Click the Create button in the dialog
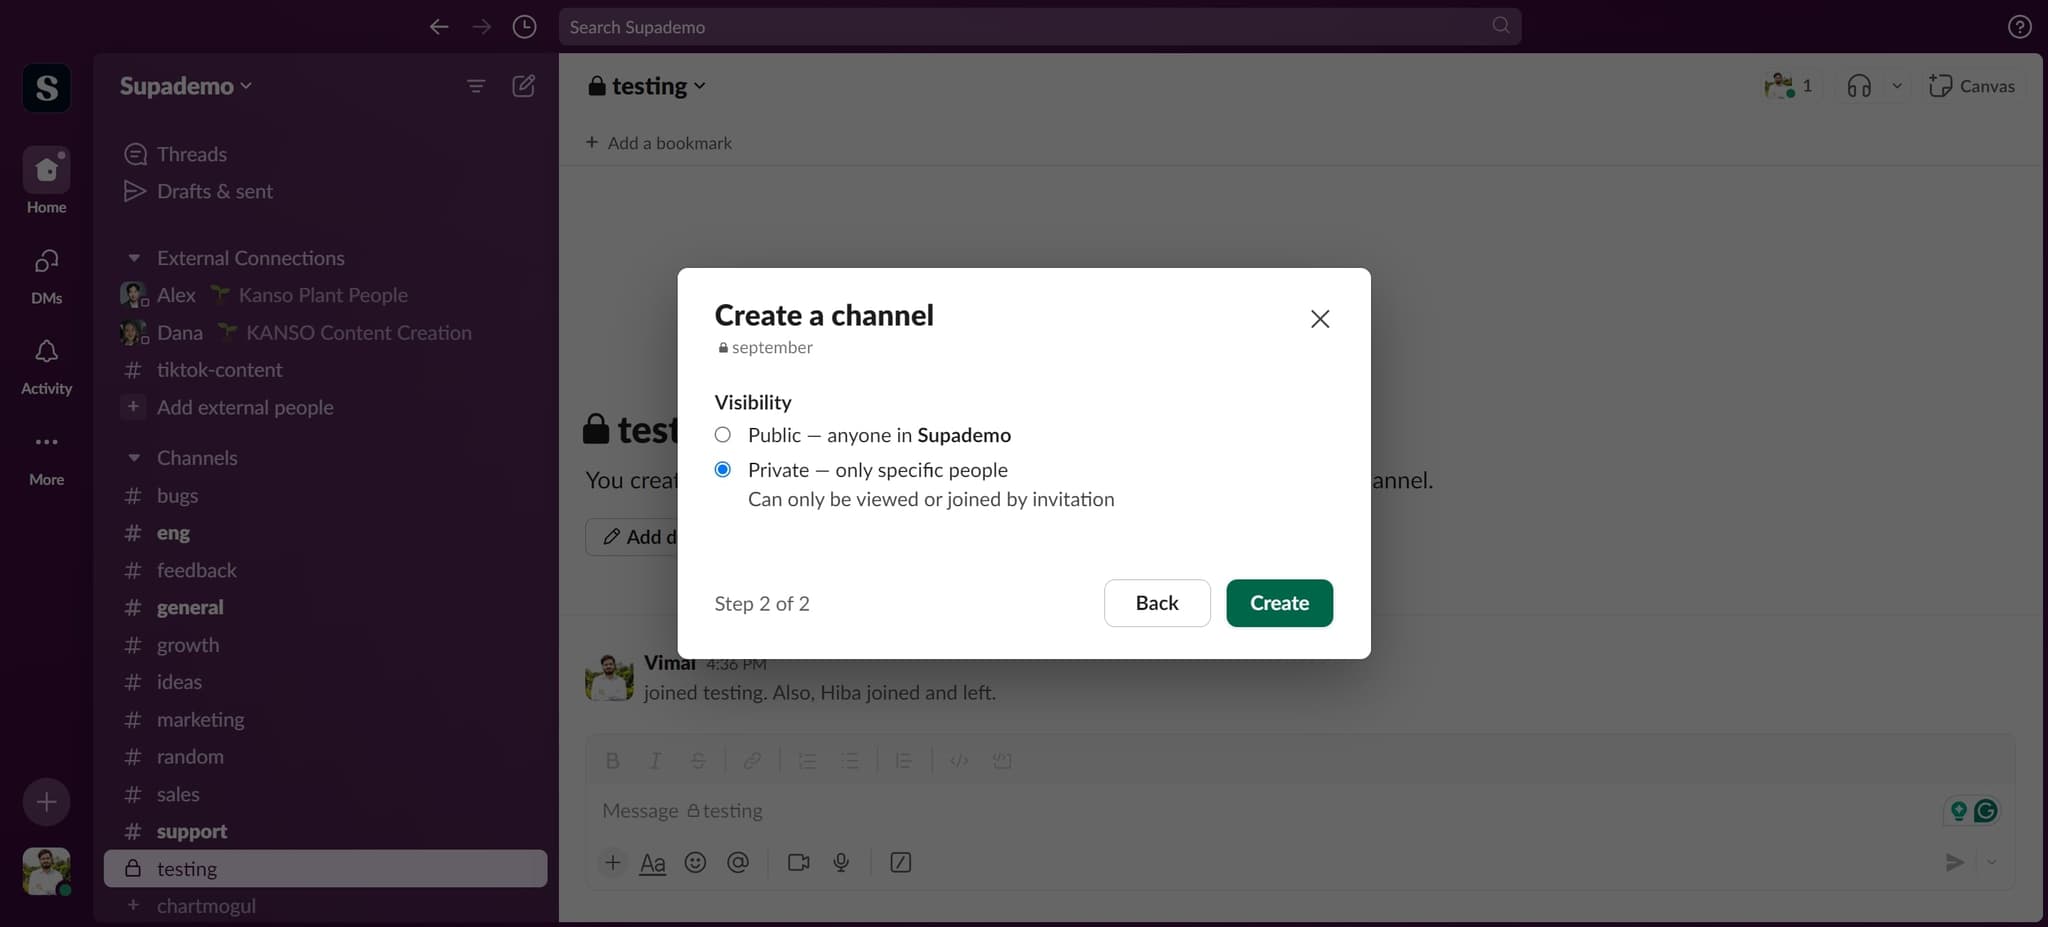The image size is (2048, 927). click(x=1280, y=603)
